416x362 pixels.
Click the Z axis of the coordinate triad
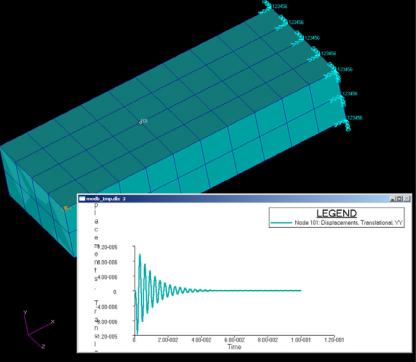click(x=37, y=342)
